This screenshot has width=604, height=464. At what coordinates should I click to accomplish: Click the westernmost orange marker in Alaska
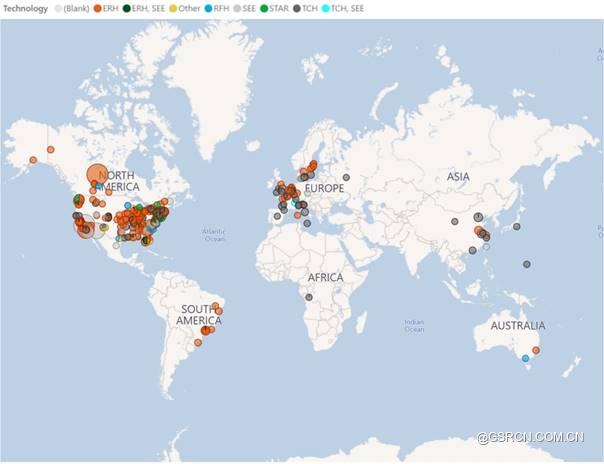[33, 160]
